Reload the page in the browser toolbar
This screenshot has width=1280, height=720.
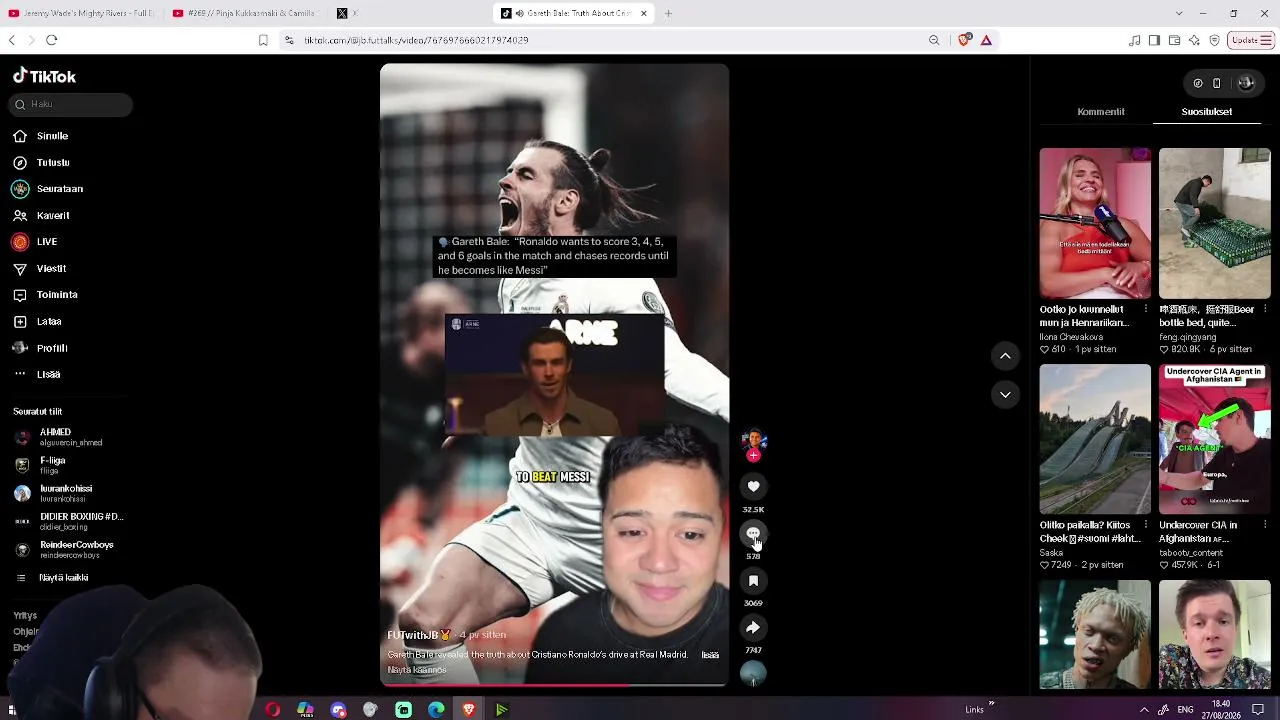click(52, 40)
